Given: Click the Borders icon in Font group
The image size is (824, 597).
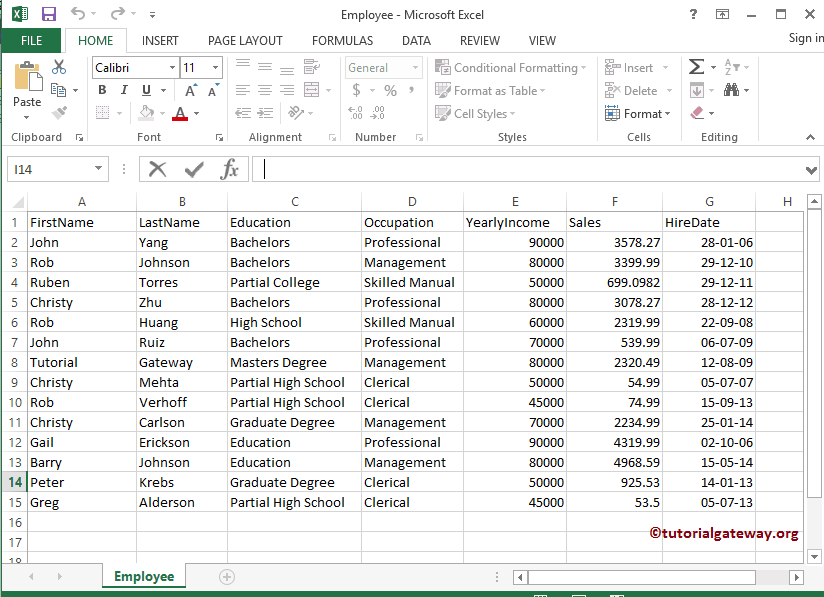Looking at the screenshot, I should [x=102, y=111].
